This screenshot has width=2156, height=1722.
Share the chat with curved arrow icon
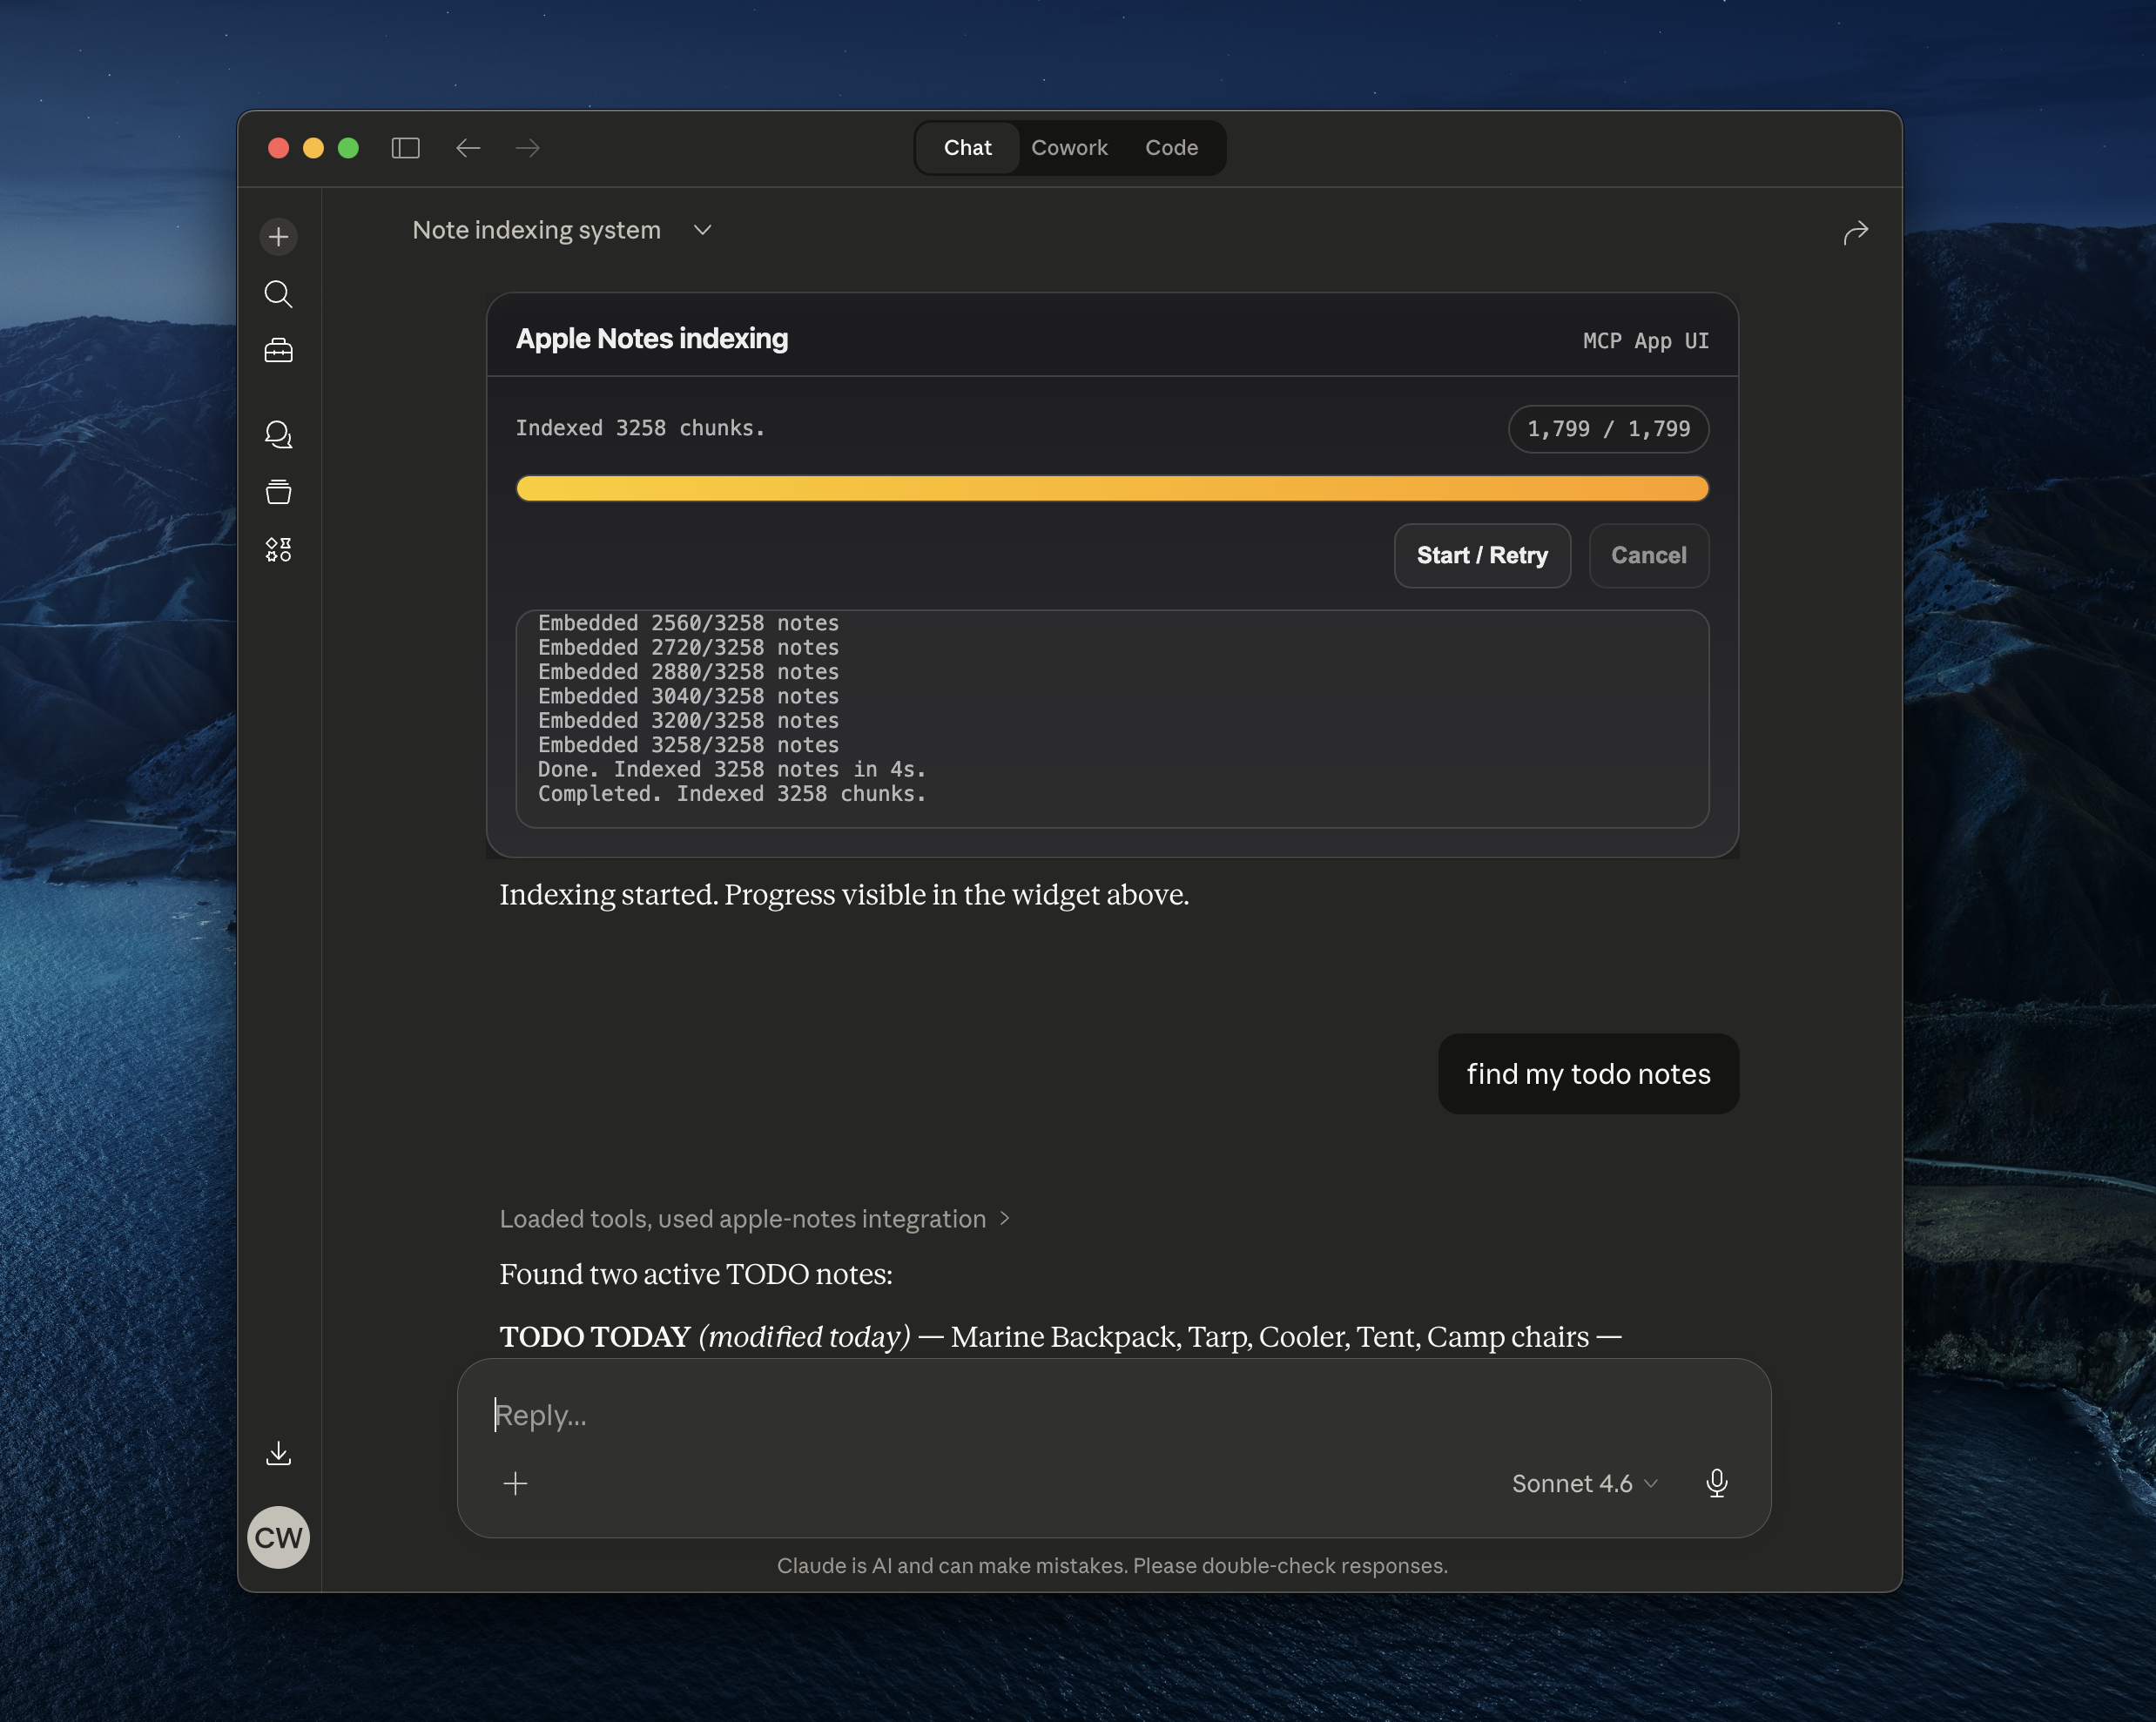point(1855,232)
